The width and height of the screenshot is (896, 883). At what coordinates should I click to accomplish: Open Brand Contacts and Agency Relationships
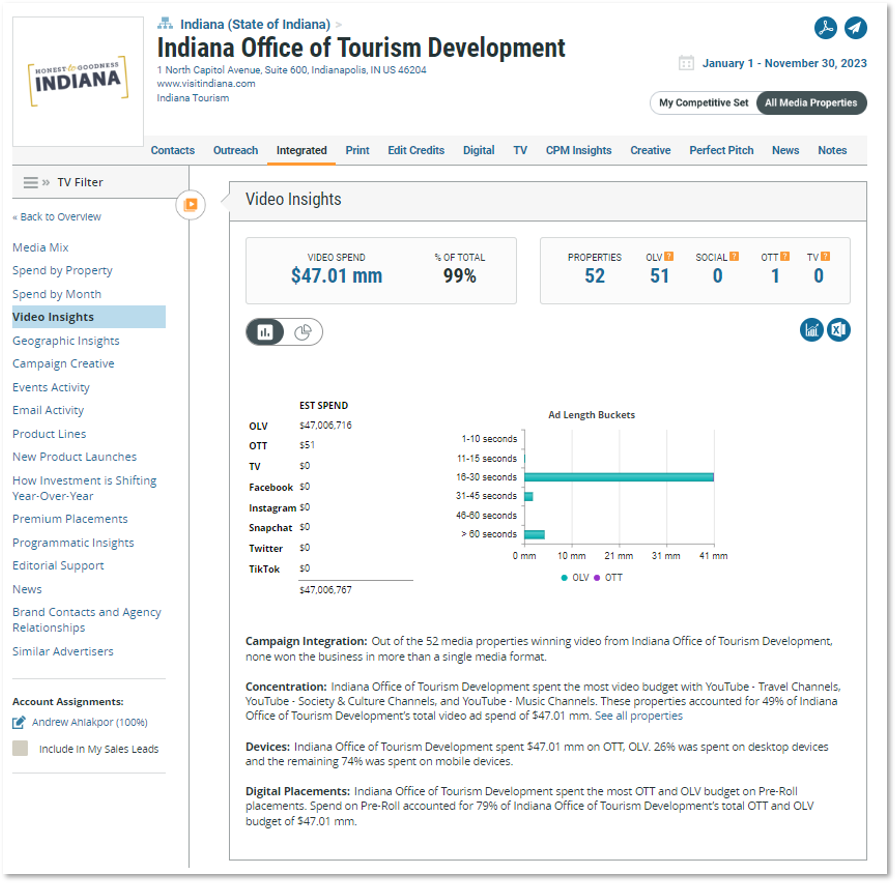coord(87,620)
